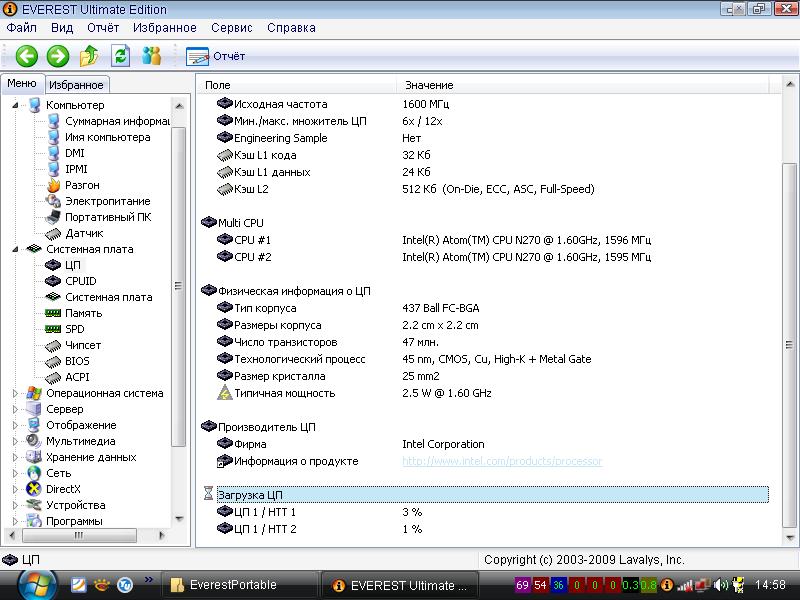Viewport: 800px width, 600px height.
Task: Expand the Сервер tree node
Action: 15,409
